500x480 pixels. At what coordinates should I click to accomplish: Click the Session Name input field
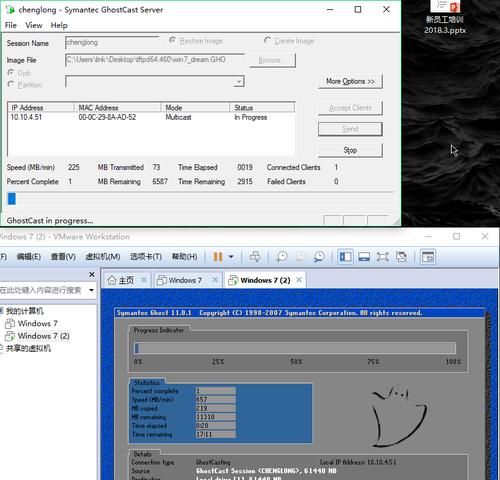coord(112,42)
